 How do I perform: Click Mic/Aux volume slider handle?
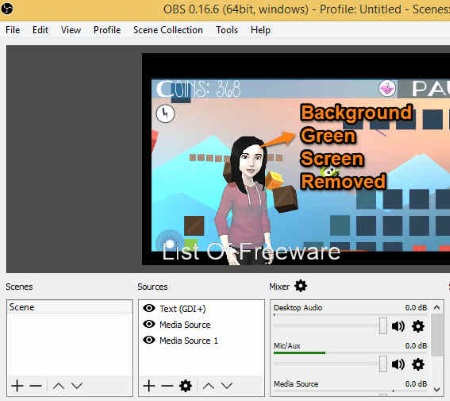pyautogui.click(x=383, y=364)
